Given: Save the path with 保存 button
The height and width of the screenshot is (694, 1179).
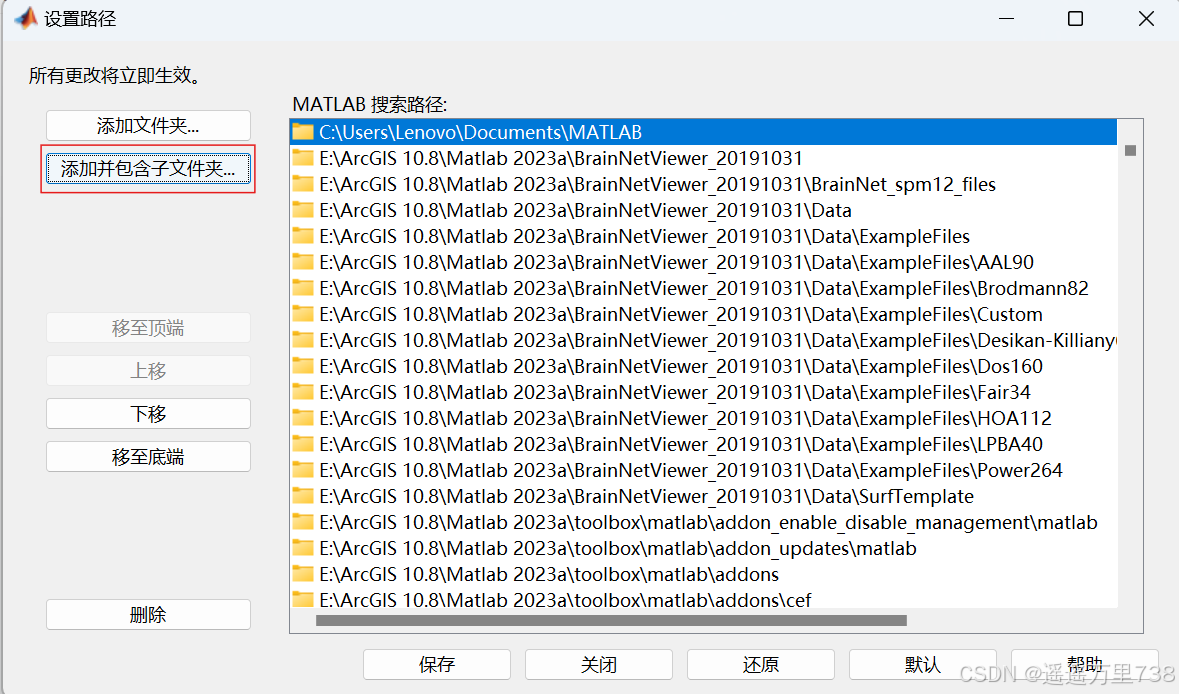Looking at the screenshot, I should tap(437, 665).
